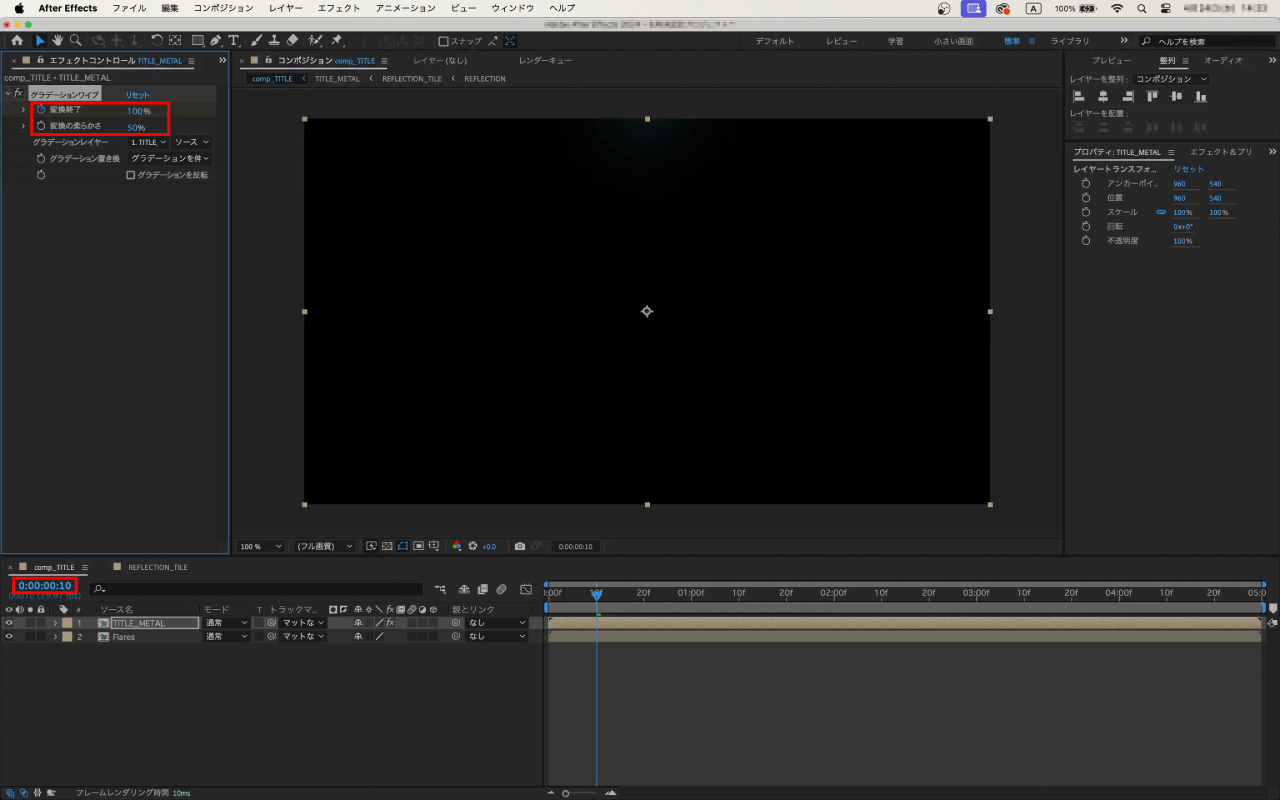Click align horizontal centers icon

tap(1103, 96)
